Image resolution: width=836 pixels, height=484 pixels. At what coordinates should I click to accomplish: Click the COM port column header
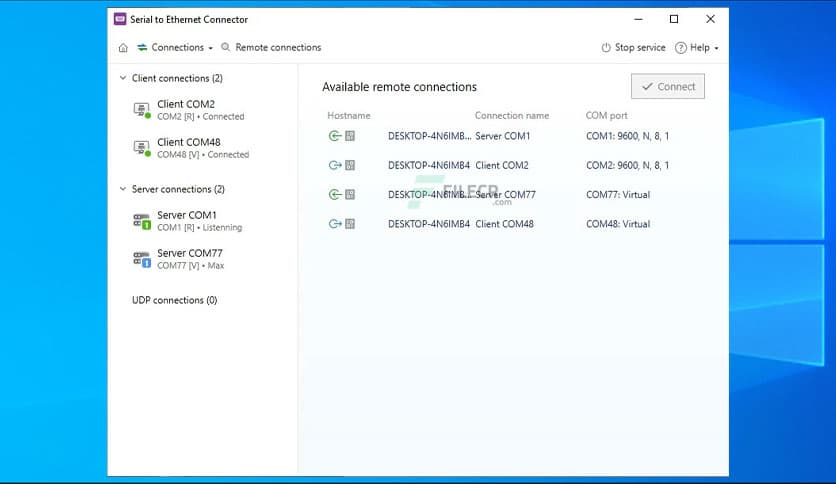606,116
